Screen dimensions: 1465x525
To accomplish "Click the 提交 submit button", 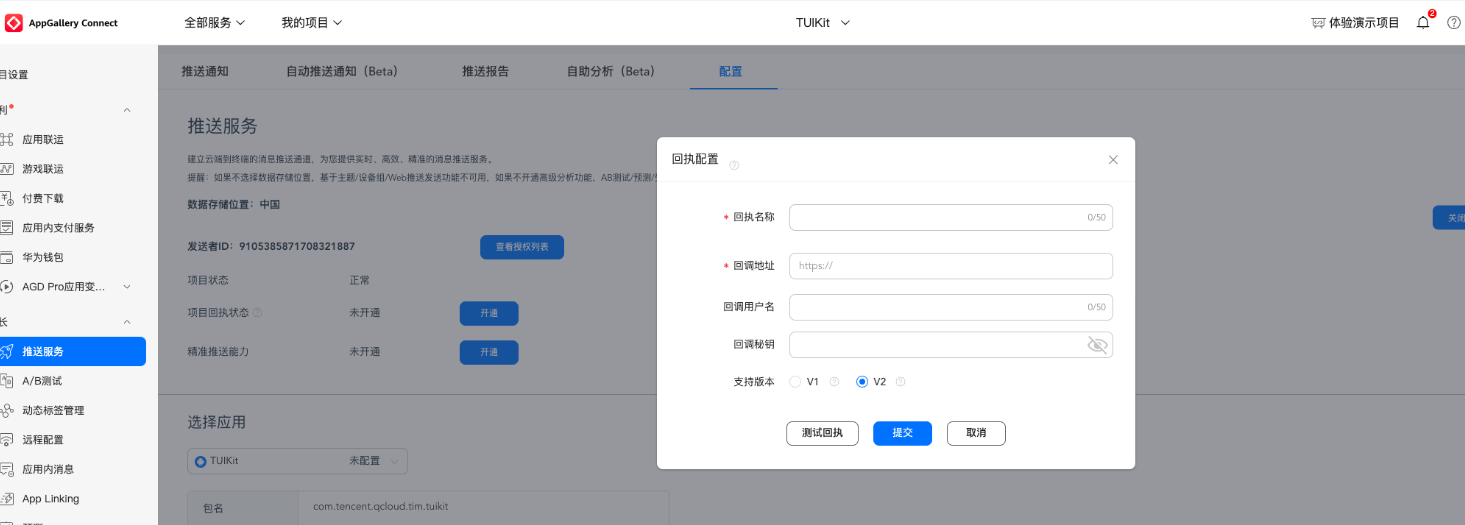I will point(902,433).
